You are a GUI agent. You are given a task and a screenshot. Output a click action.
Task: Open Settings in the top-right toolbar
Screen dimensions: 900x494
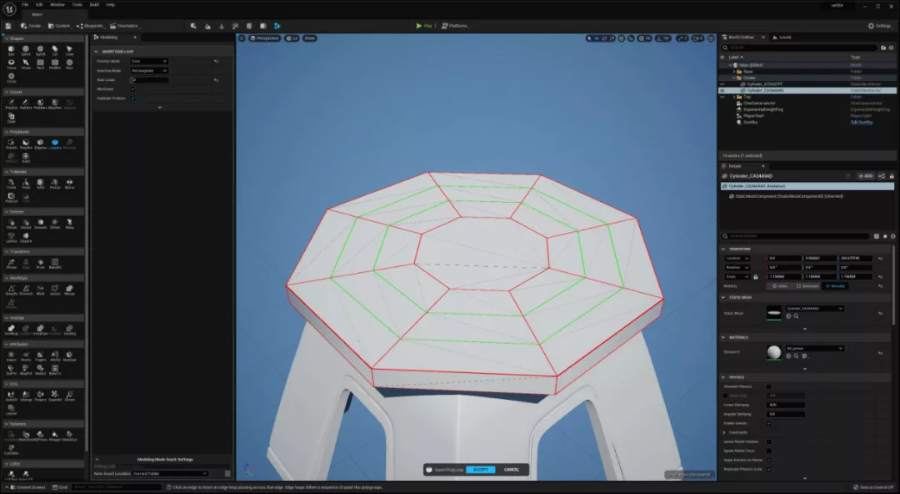click(879, 26)
